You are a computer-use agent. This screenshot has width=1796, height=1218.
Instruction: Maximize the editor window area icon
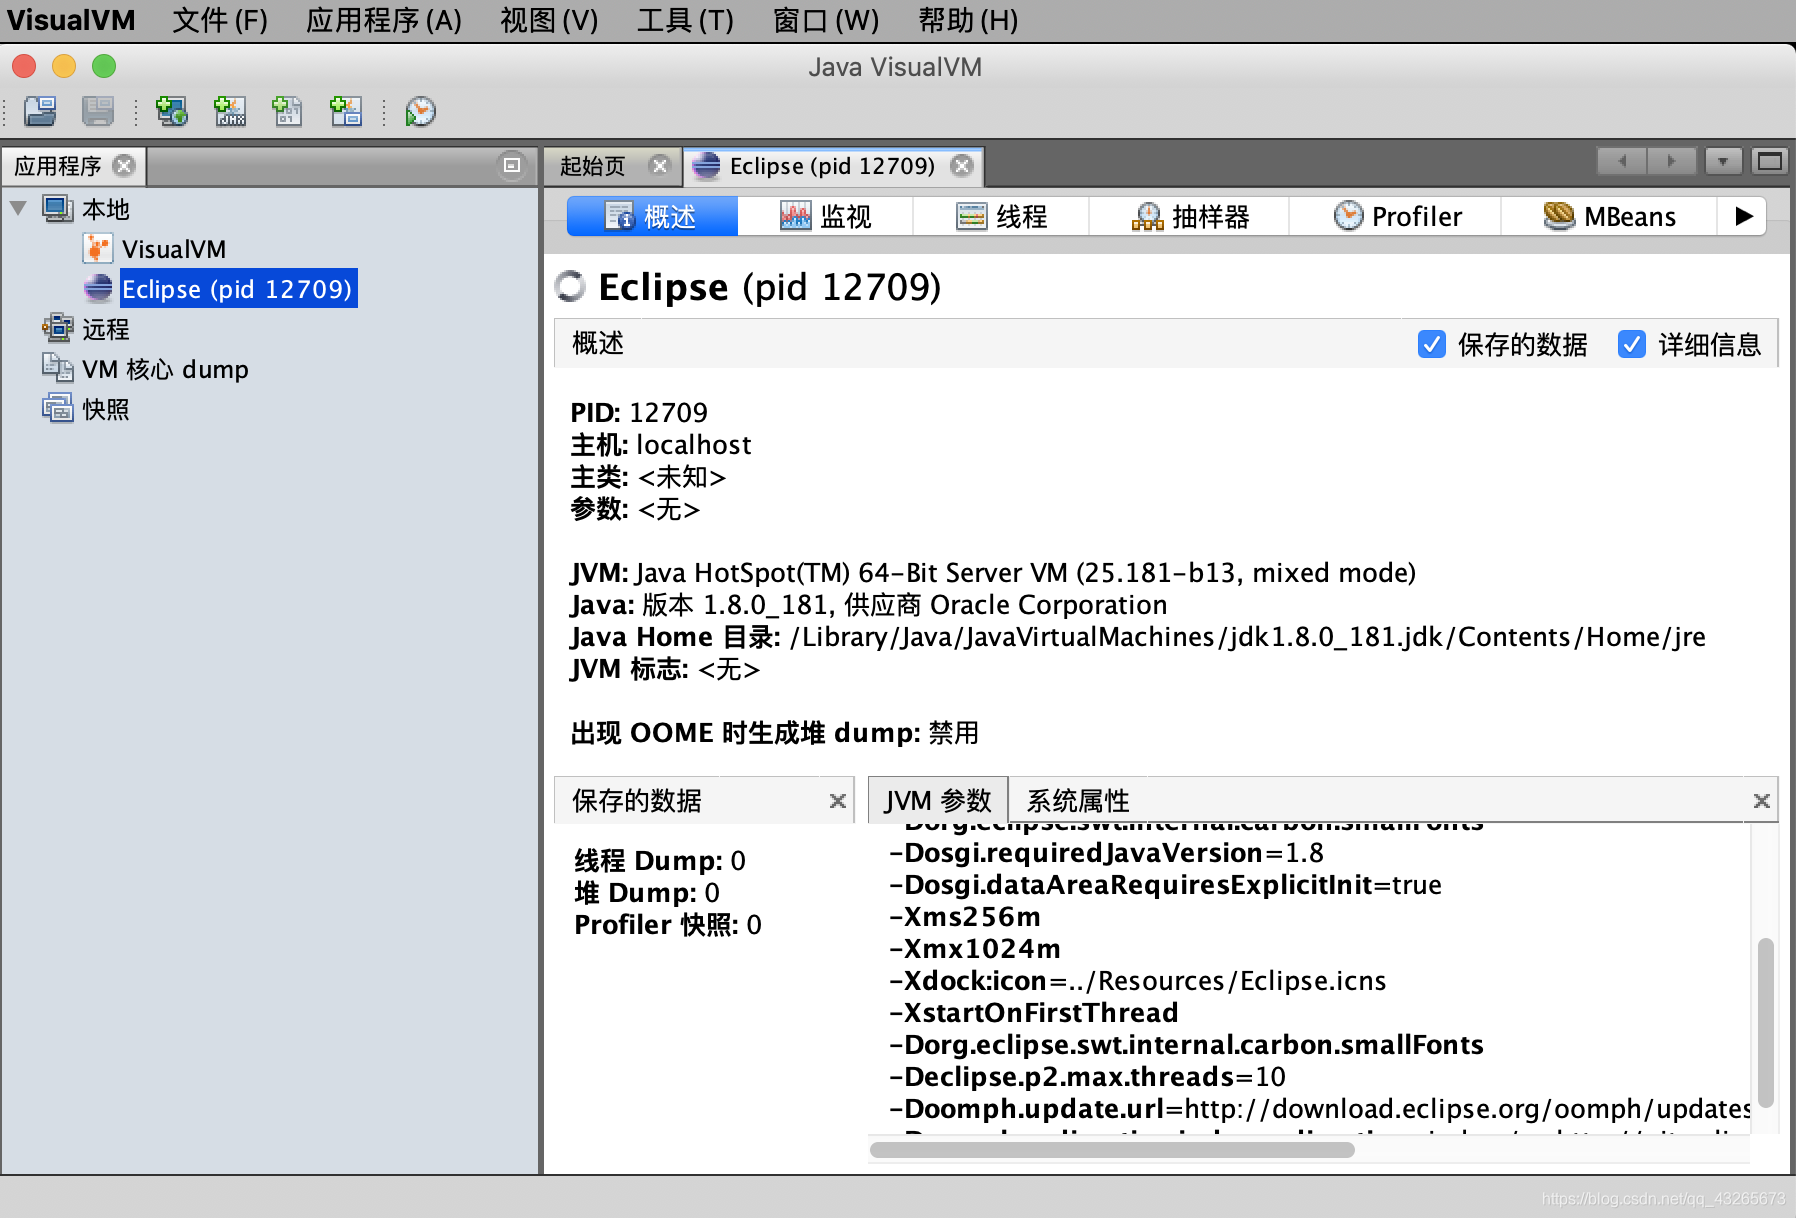coord(1770,161)
